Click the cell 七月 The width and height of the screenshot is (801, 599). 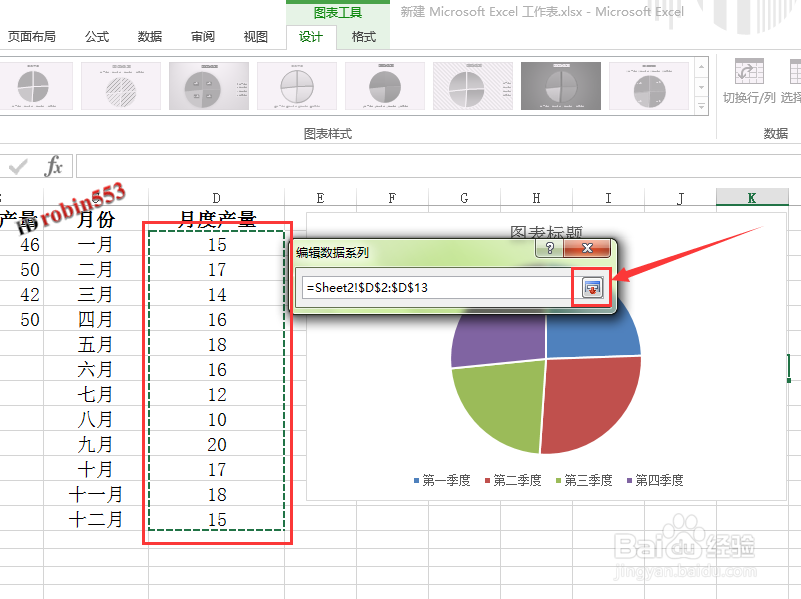[96, 395]
